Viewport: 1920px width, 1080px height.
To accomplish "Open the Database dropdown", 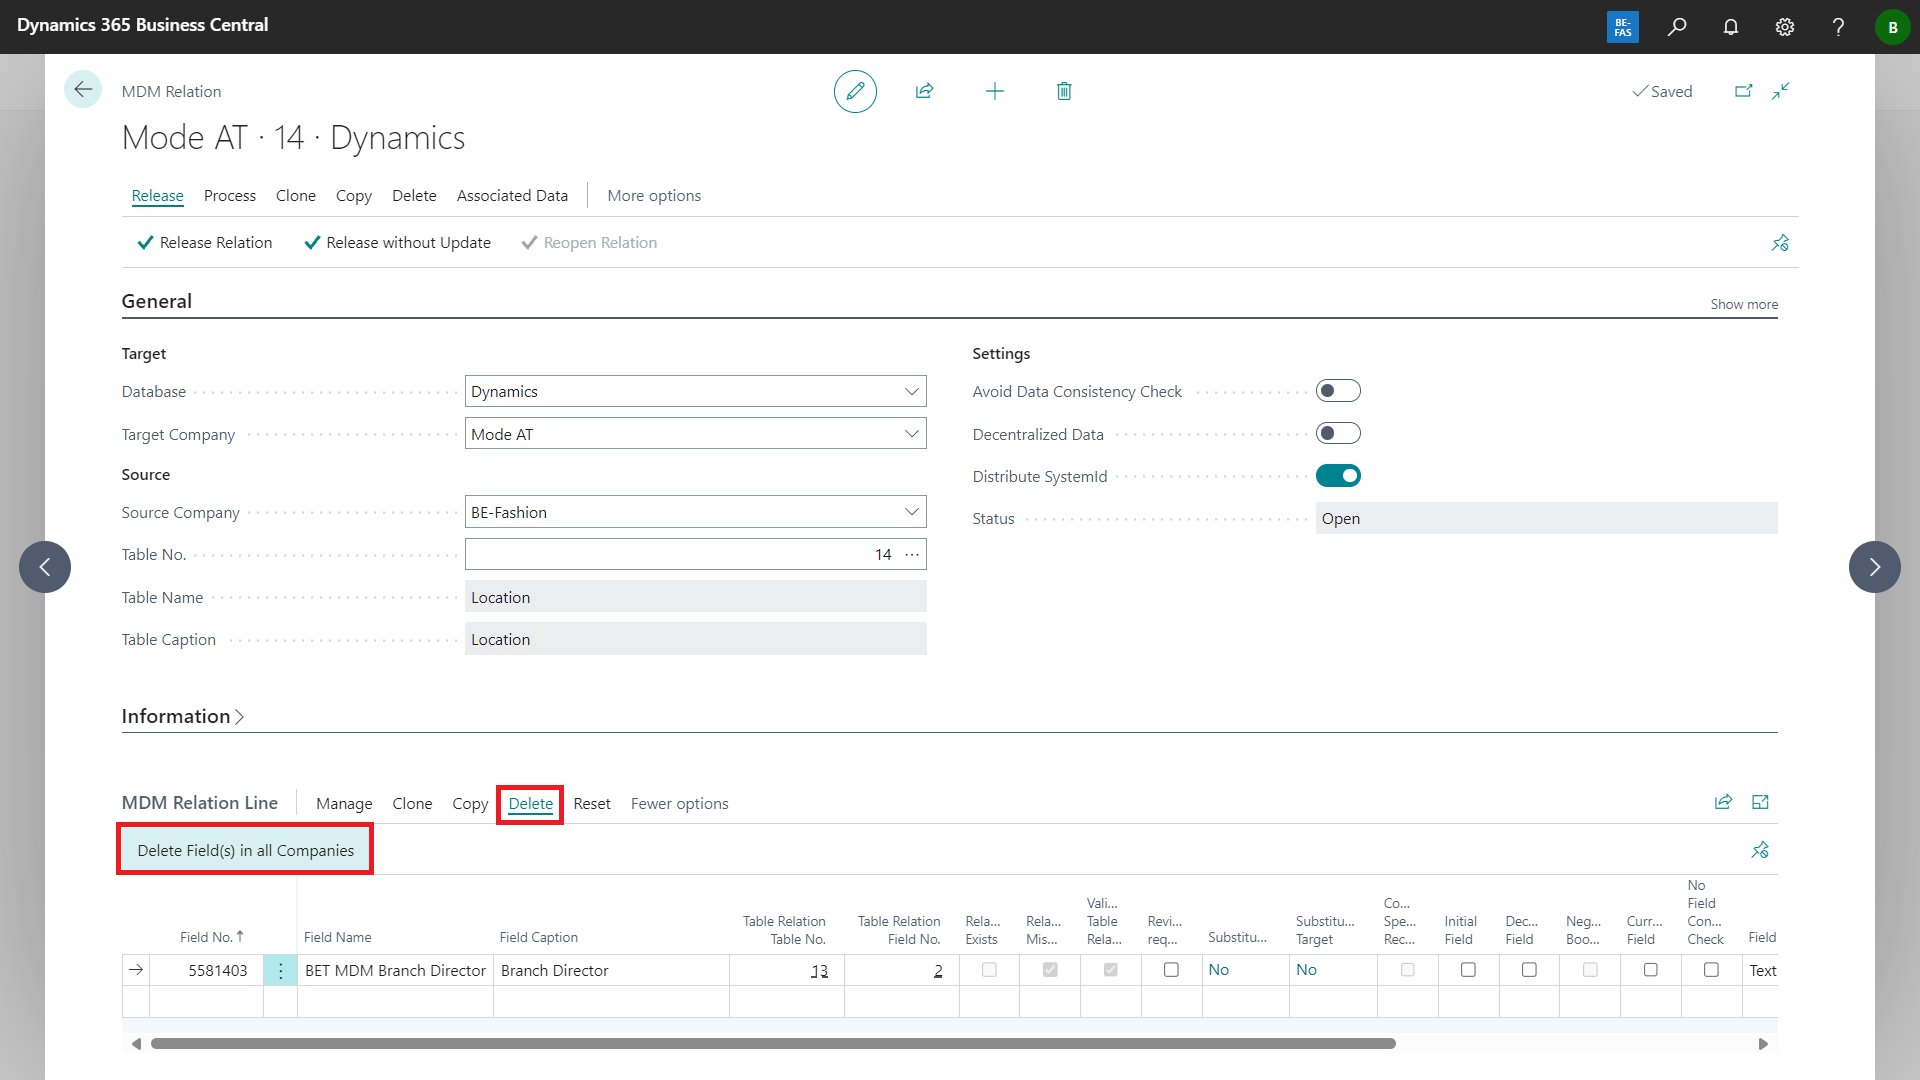I will click(x=911, y=391).
